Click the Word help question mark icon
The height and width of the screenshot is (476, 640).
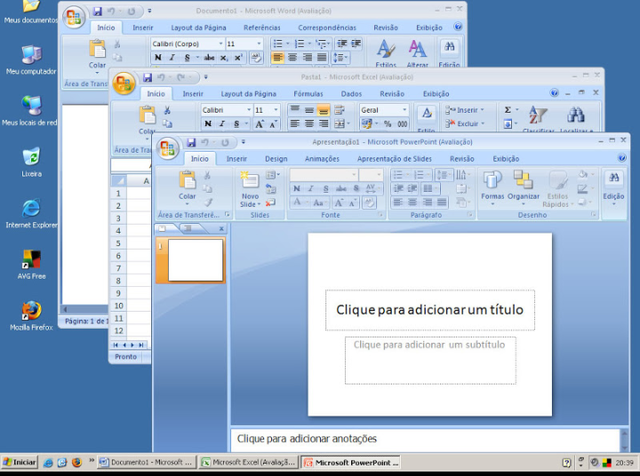tap(458, 27)
